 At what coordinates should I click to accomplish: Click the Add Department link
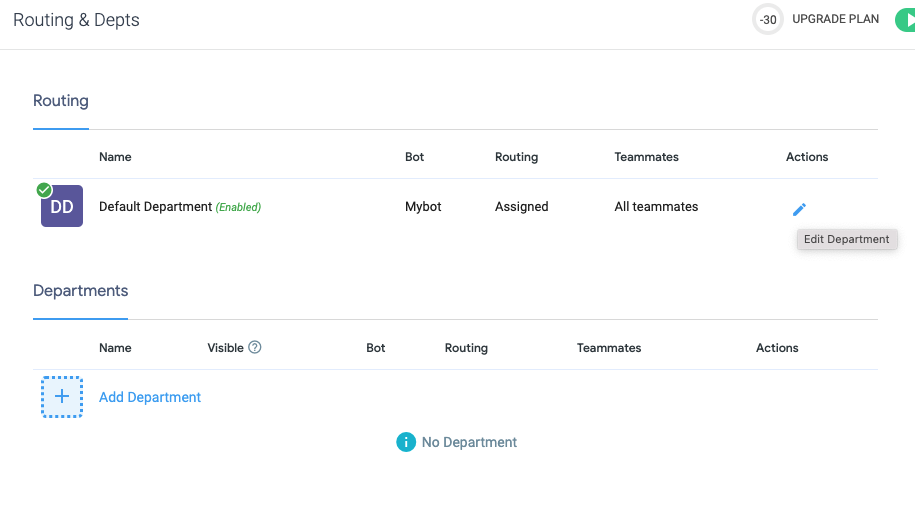(150, 397)
